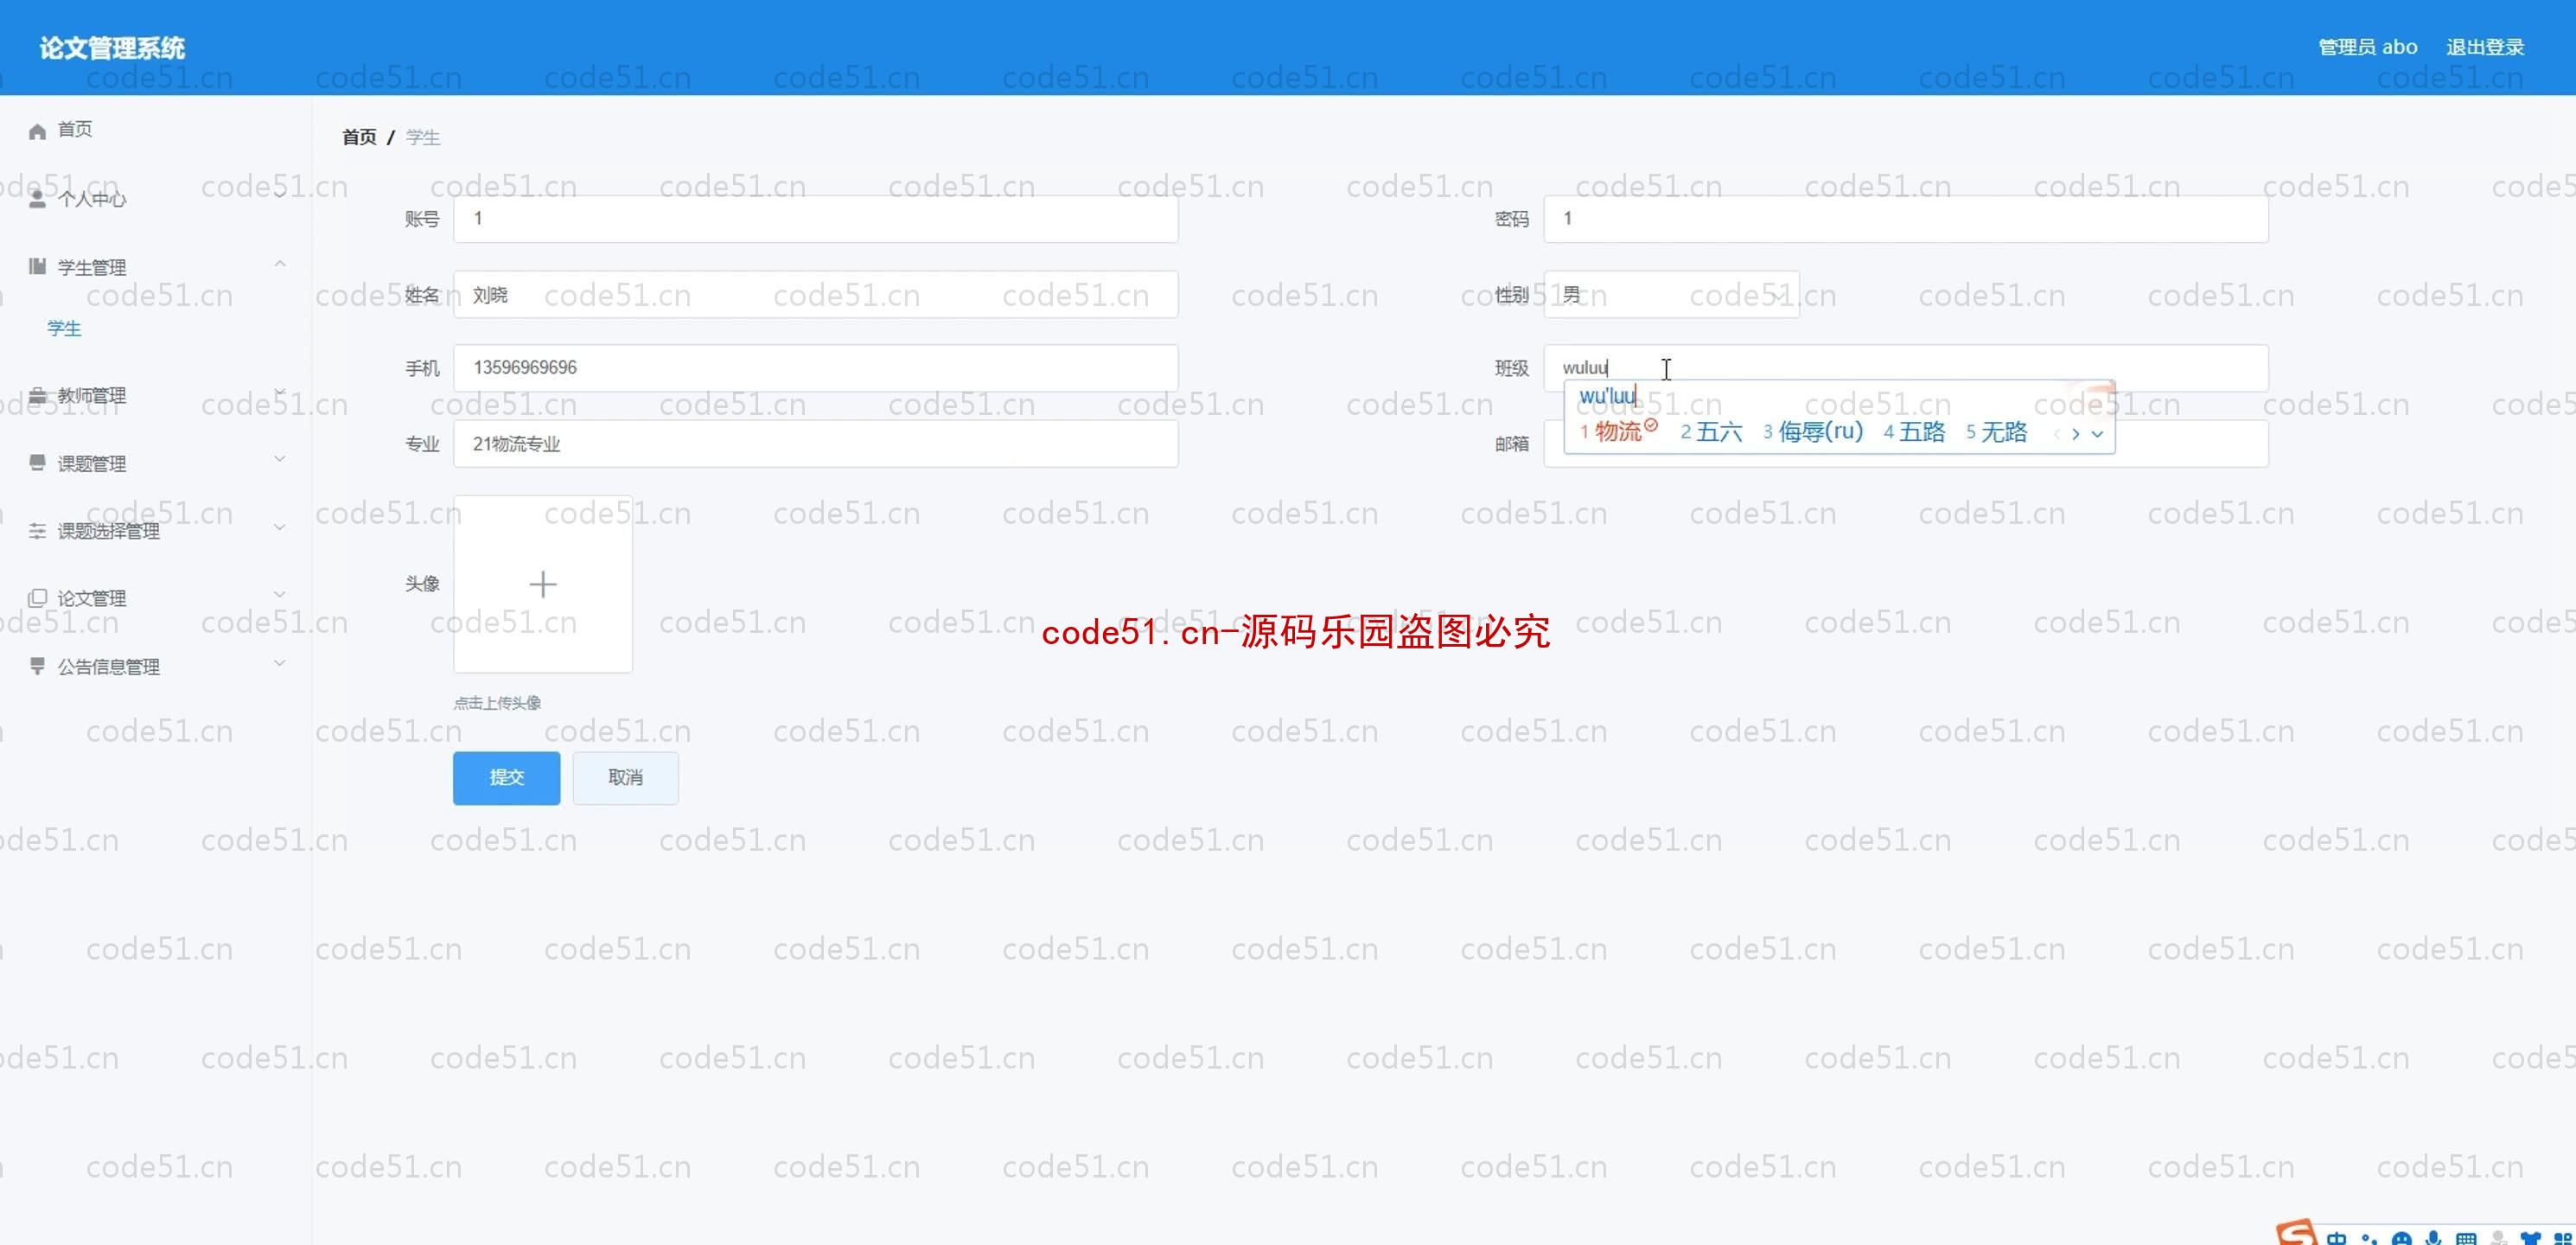Viewport: 2576px width, 1245px height.
Task: Click the 点击上传头像 hint text
Action: click(497, 703)
